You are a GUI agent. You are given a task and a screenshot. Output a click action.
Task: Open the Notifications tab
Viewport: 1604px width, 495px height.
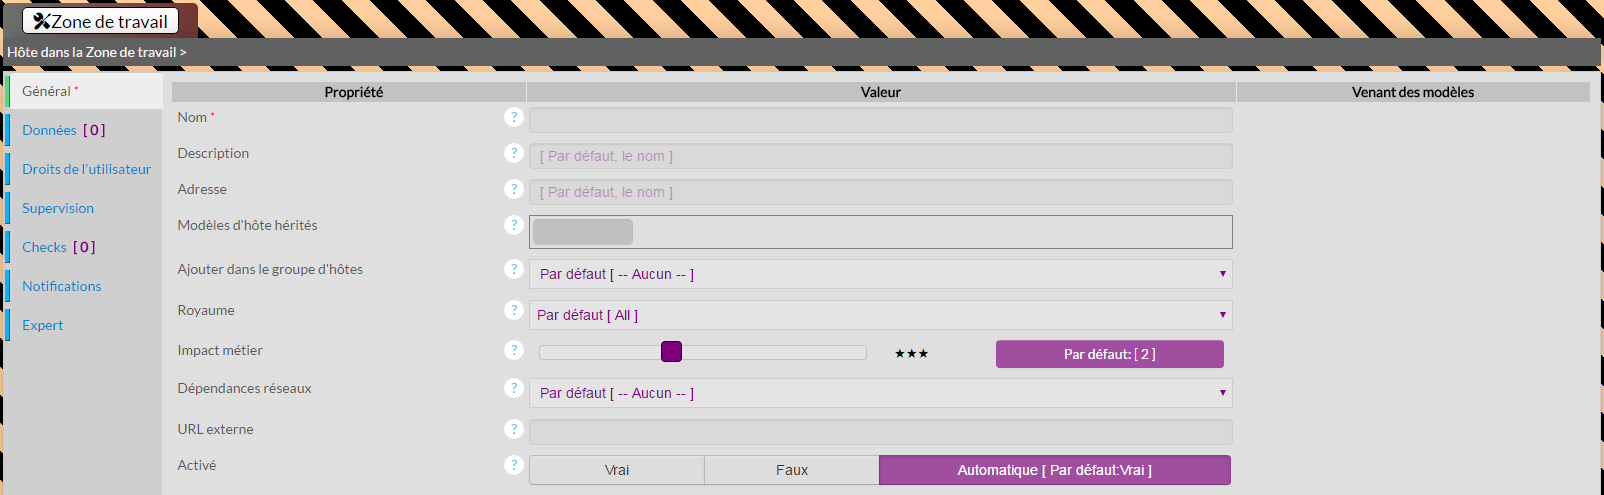62,286
